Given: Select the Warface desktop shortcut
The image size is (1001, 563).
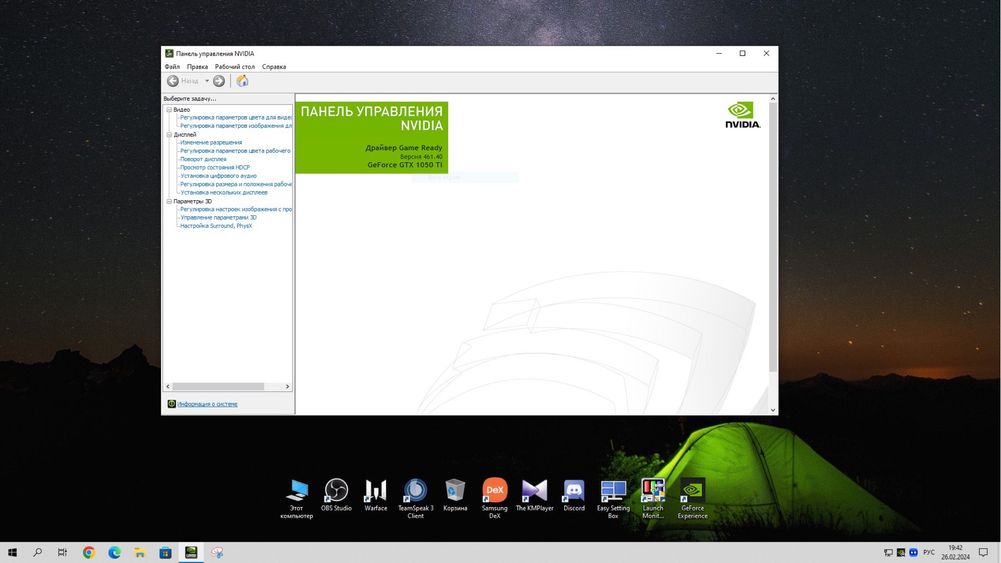Looking at the screenshot, I should [x=376, y=495].
